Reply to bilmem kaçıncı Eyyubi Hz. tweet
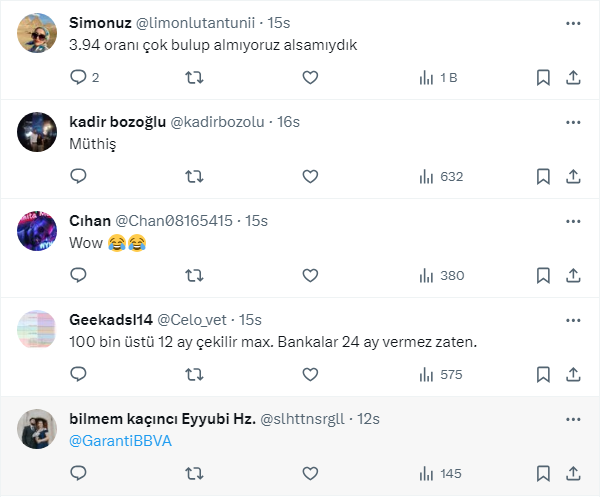Viewport: 606px width, 497px height. pos(80,473)
